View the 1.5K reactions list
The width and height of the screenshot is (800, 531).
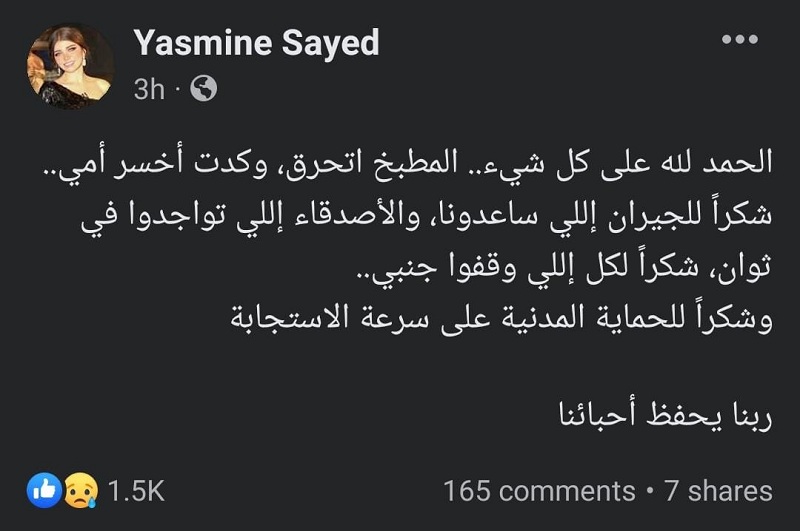pyautogui.click(x=136, y=491)
